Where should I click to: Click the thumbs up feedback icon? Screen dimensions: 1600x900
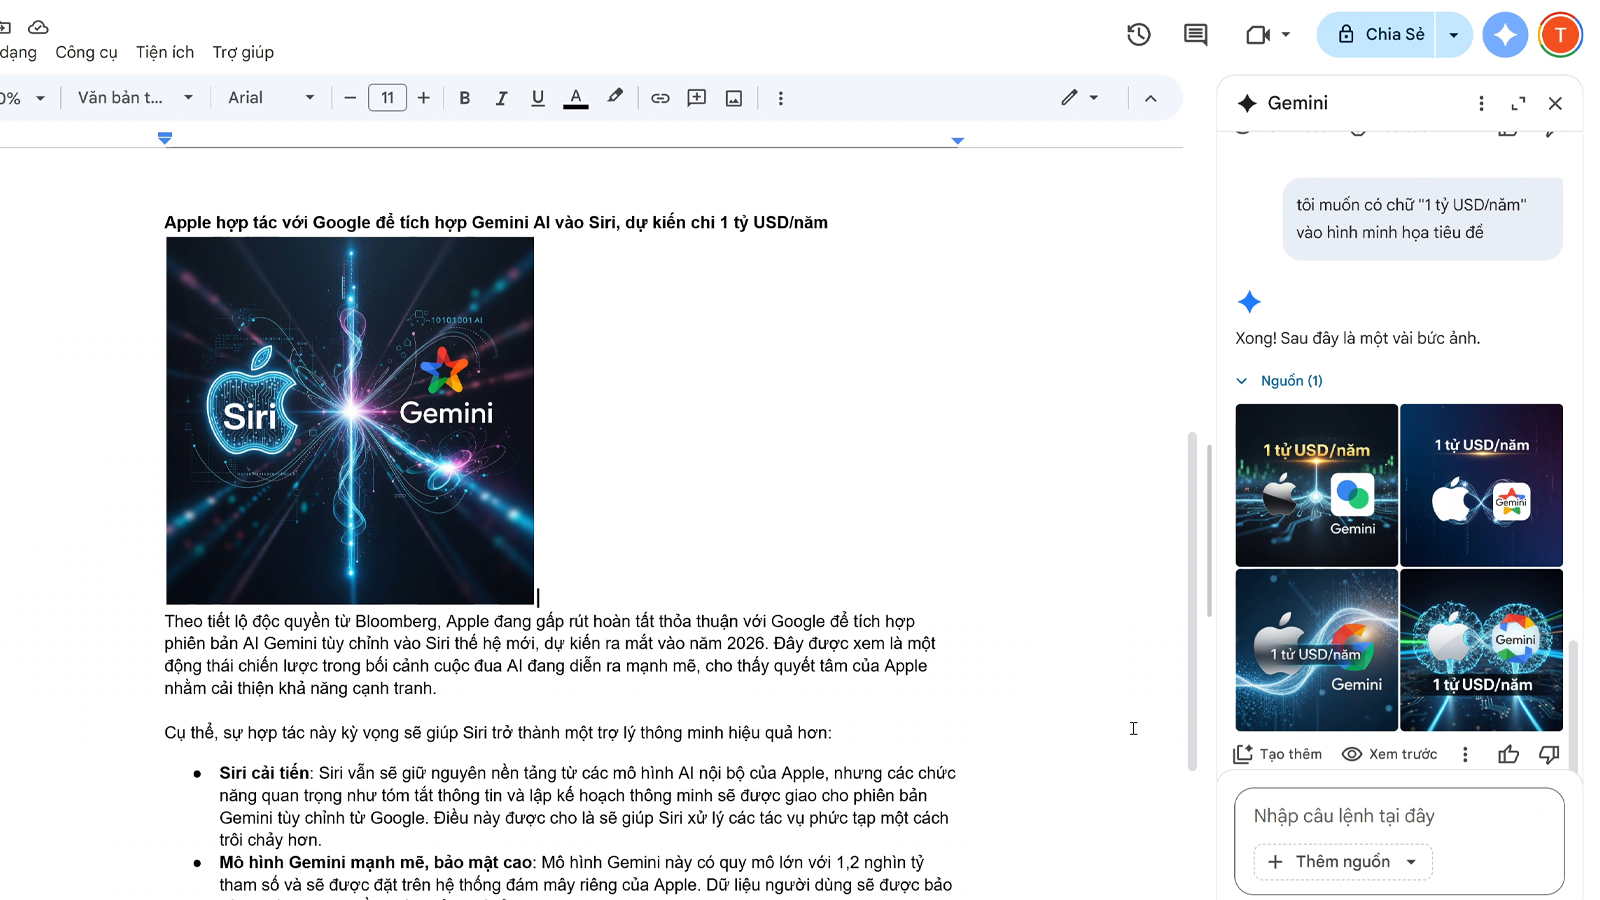pyautogui.click(x=1508, y=754)
